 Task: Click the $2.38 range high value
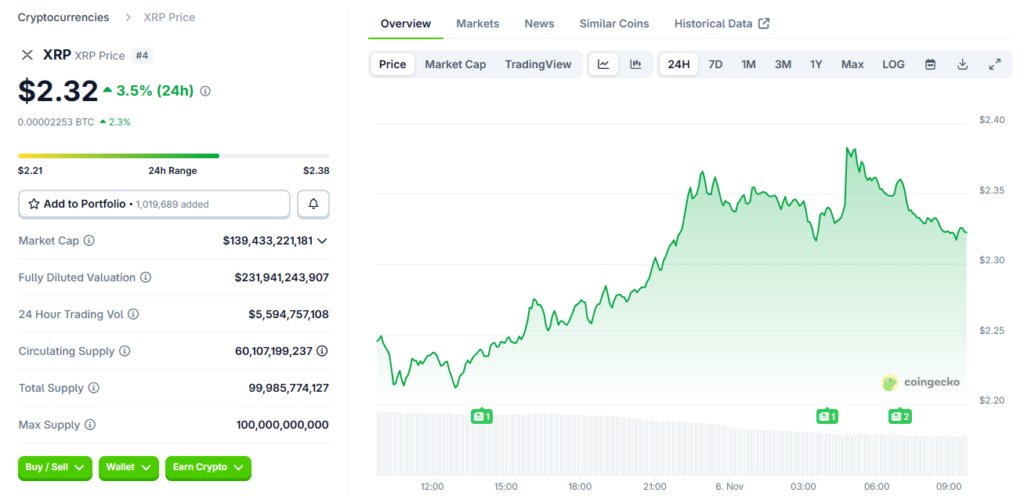(x=316, y=170)
